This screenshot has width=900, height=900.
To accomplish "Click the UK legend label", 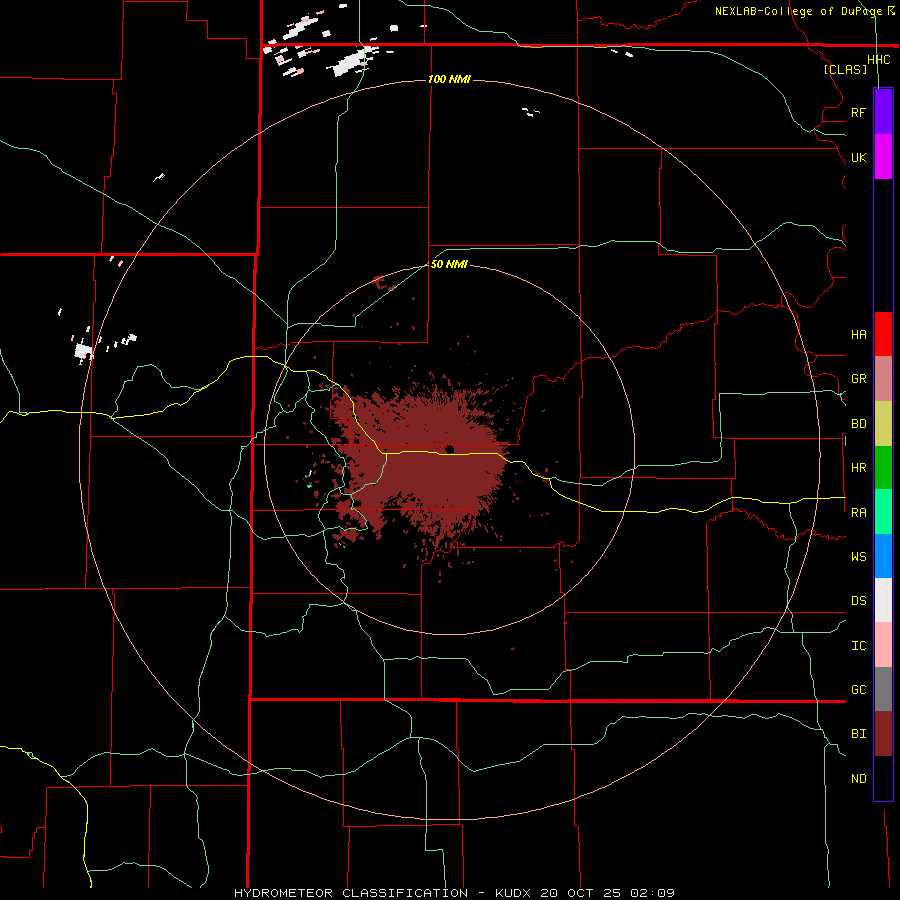I will click(x=858, y=157).
